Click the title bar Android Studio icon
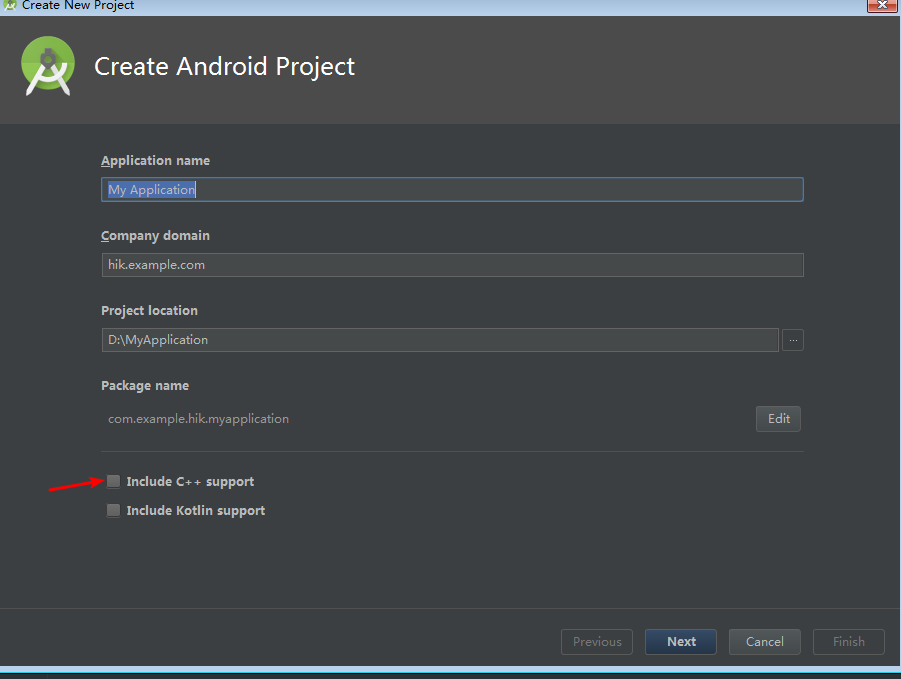 (10, 5)
